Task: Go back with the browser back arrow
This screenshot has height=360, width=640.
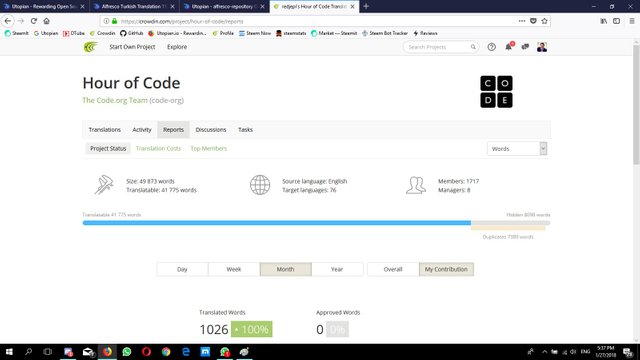Action: 8,21
